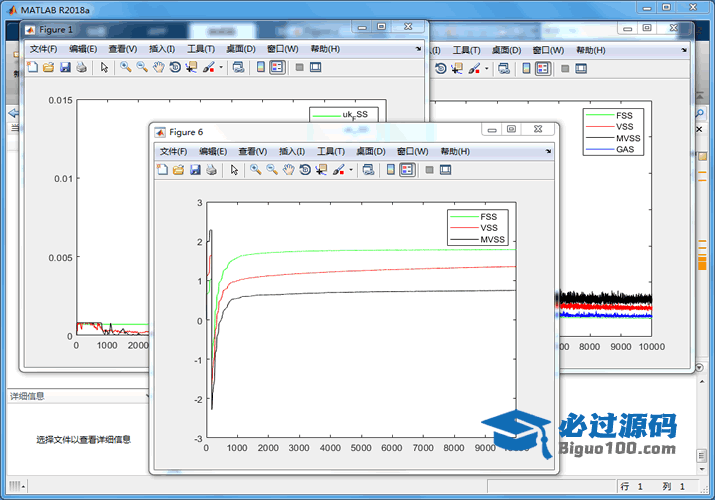Select the Pan hand tool in Figure 6
Screen dimensions: 715x500
point(288,170)
